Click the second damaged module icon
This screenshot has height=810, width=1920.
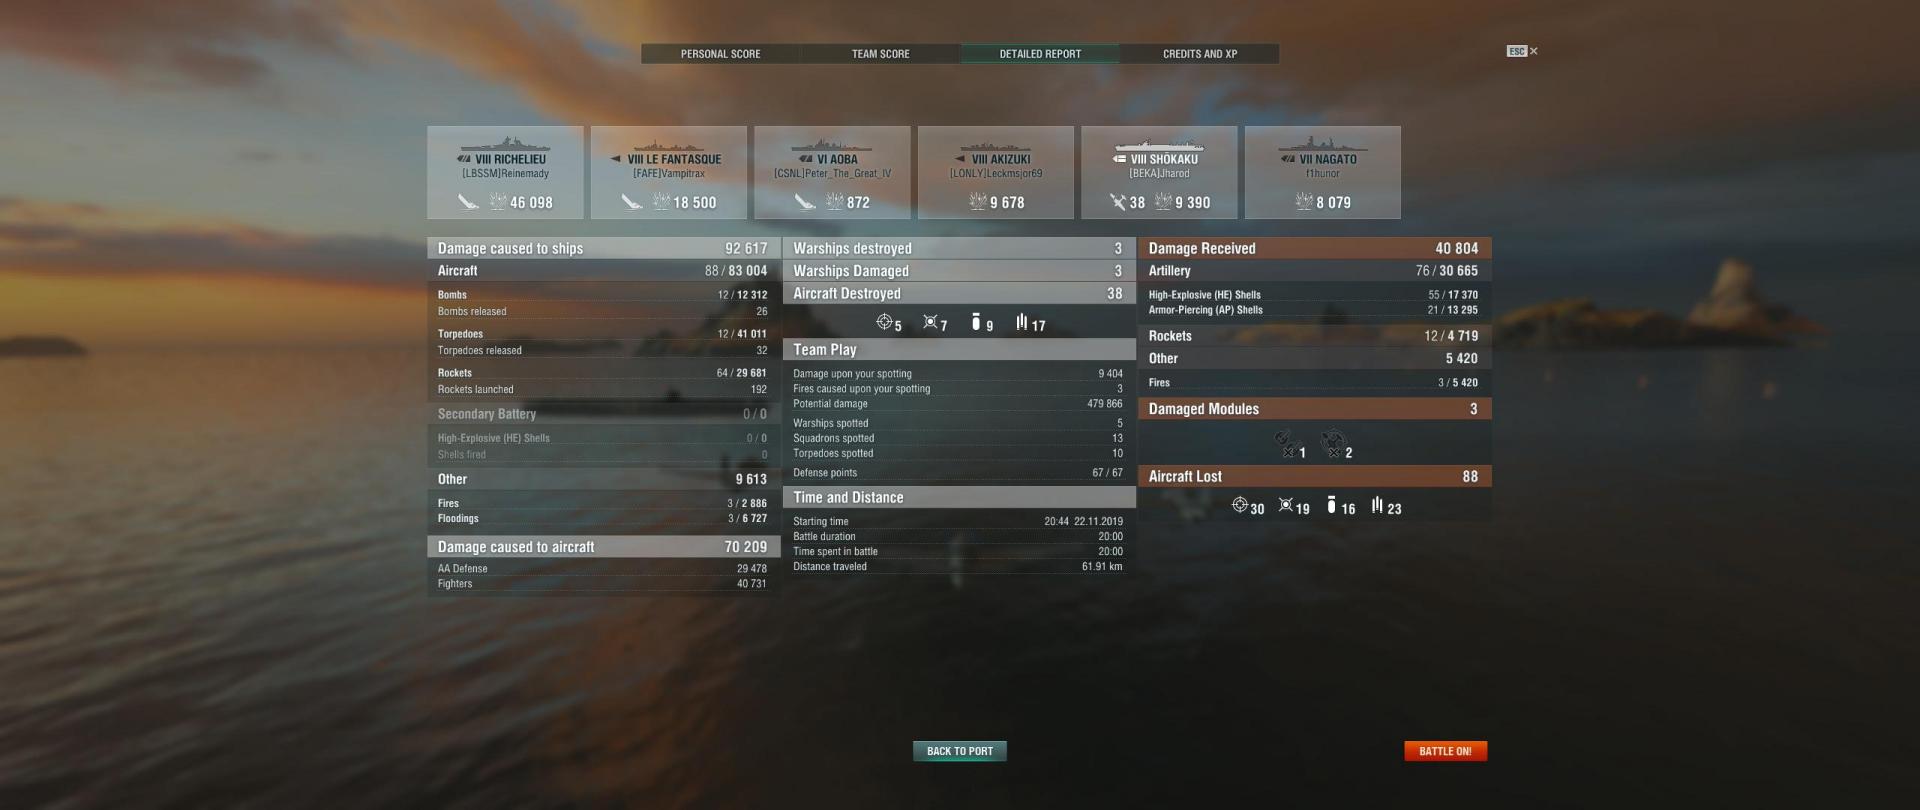click(x=1332, y=441)
